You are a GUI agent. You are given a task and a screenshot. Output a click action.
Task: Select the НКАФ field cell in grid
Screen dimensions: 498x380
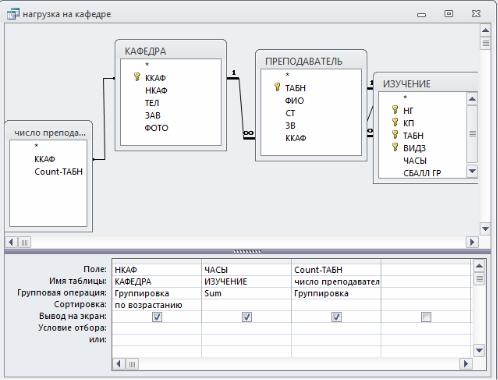tap(157, 269)
